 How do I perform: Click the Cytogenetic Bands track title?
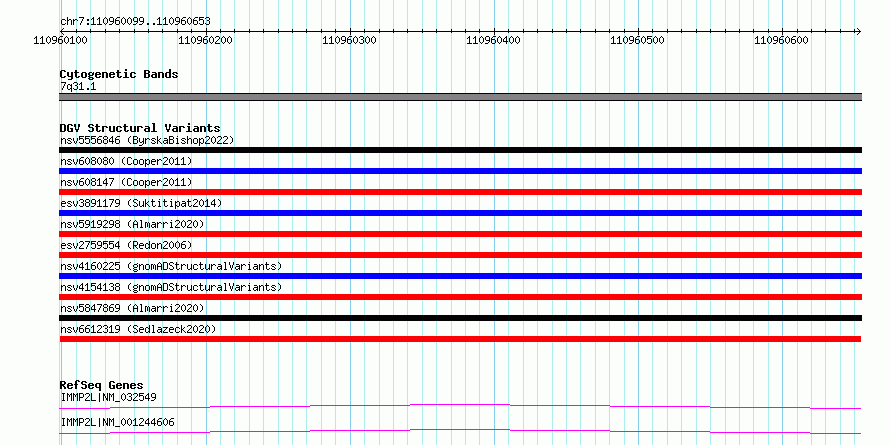pos(119,74)
